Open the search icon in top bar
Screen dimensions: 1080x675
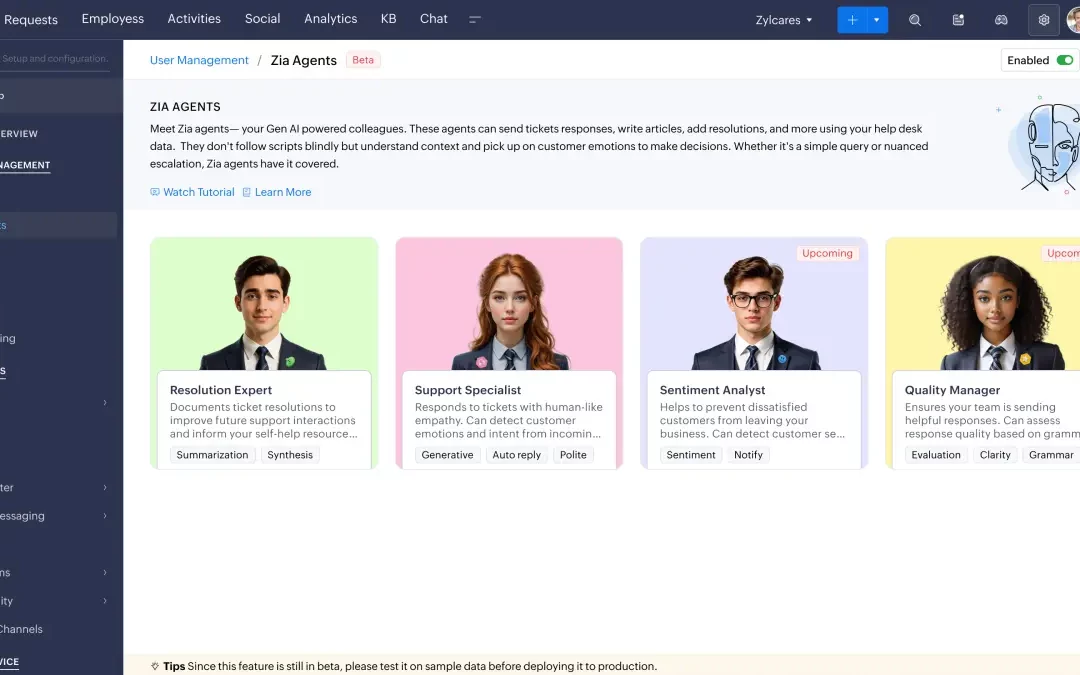pyautogui.click(x=915, y=20)
